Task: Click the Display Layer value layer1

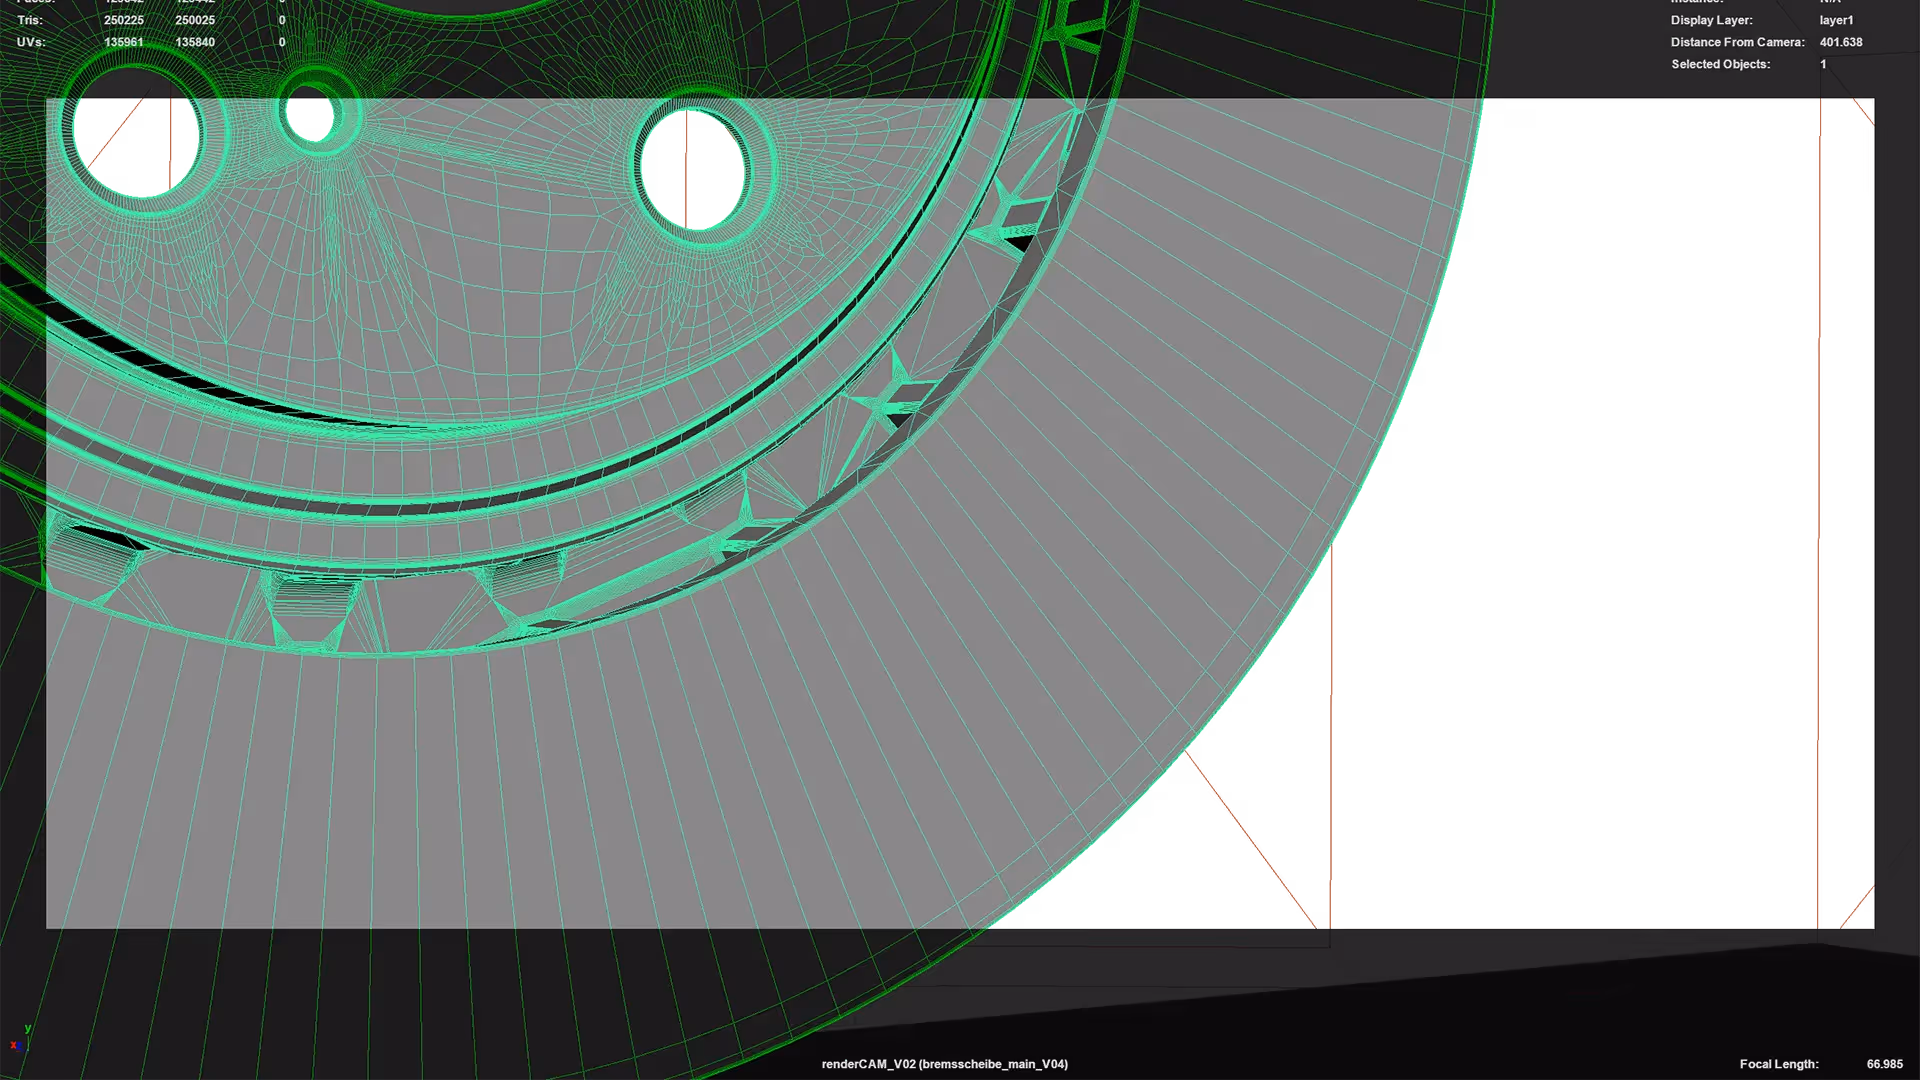Action: [1836, 20]
